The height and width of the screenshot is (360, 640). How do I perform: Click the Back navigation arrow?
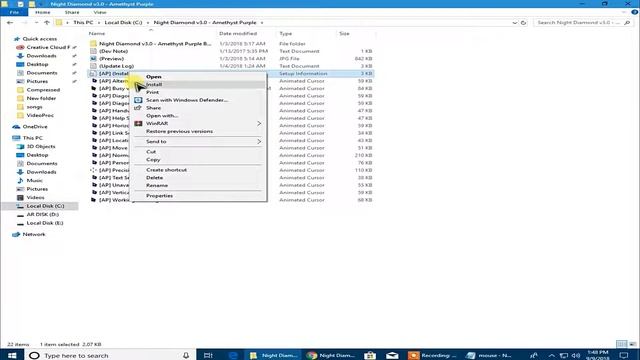pos(10,23)
